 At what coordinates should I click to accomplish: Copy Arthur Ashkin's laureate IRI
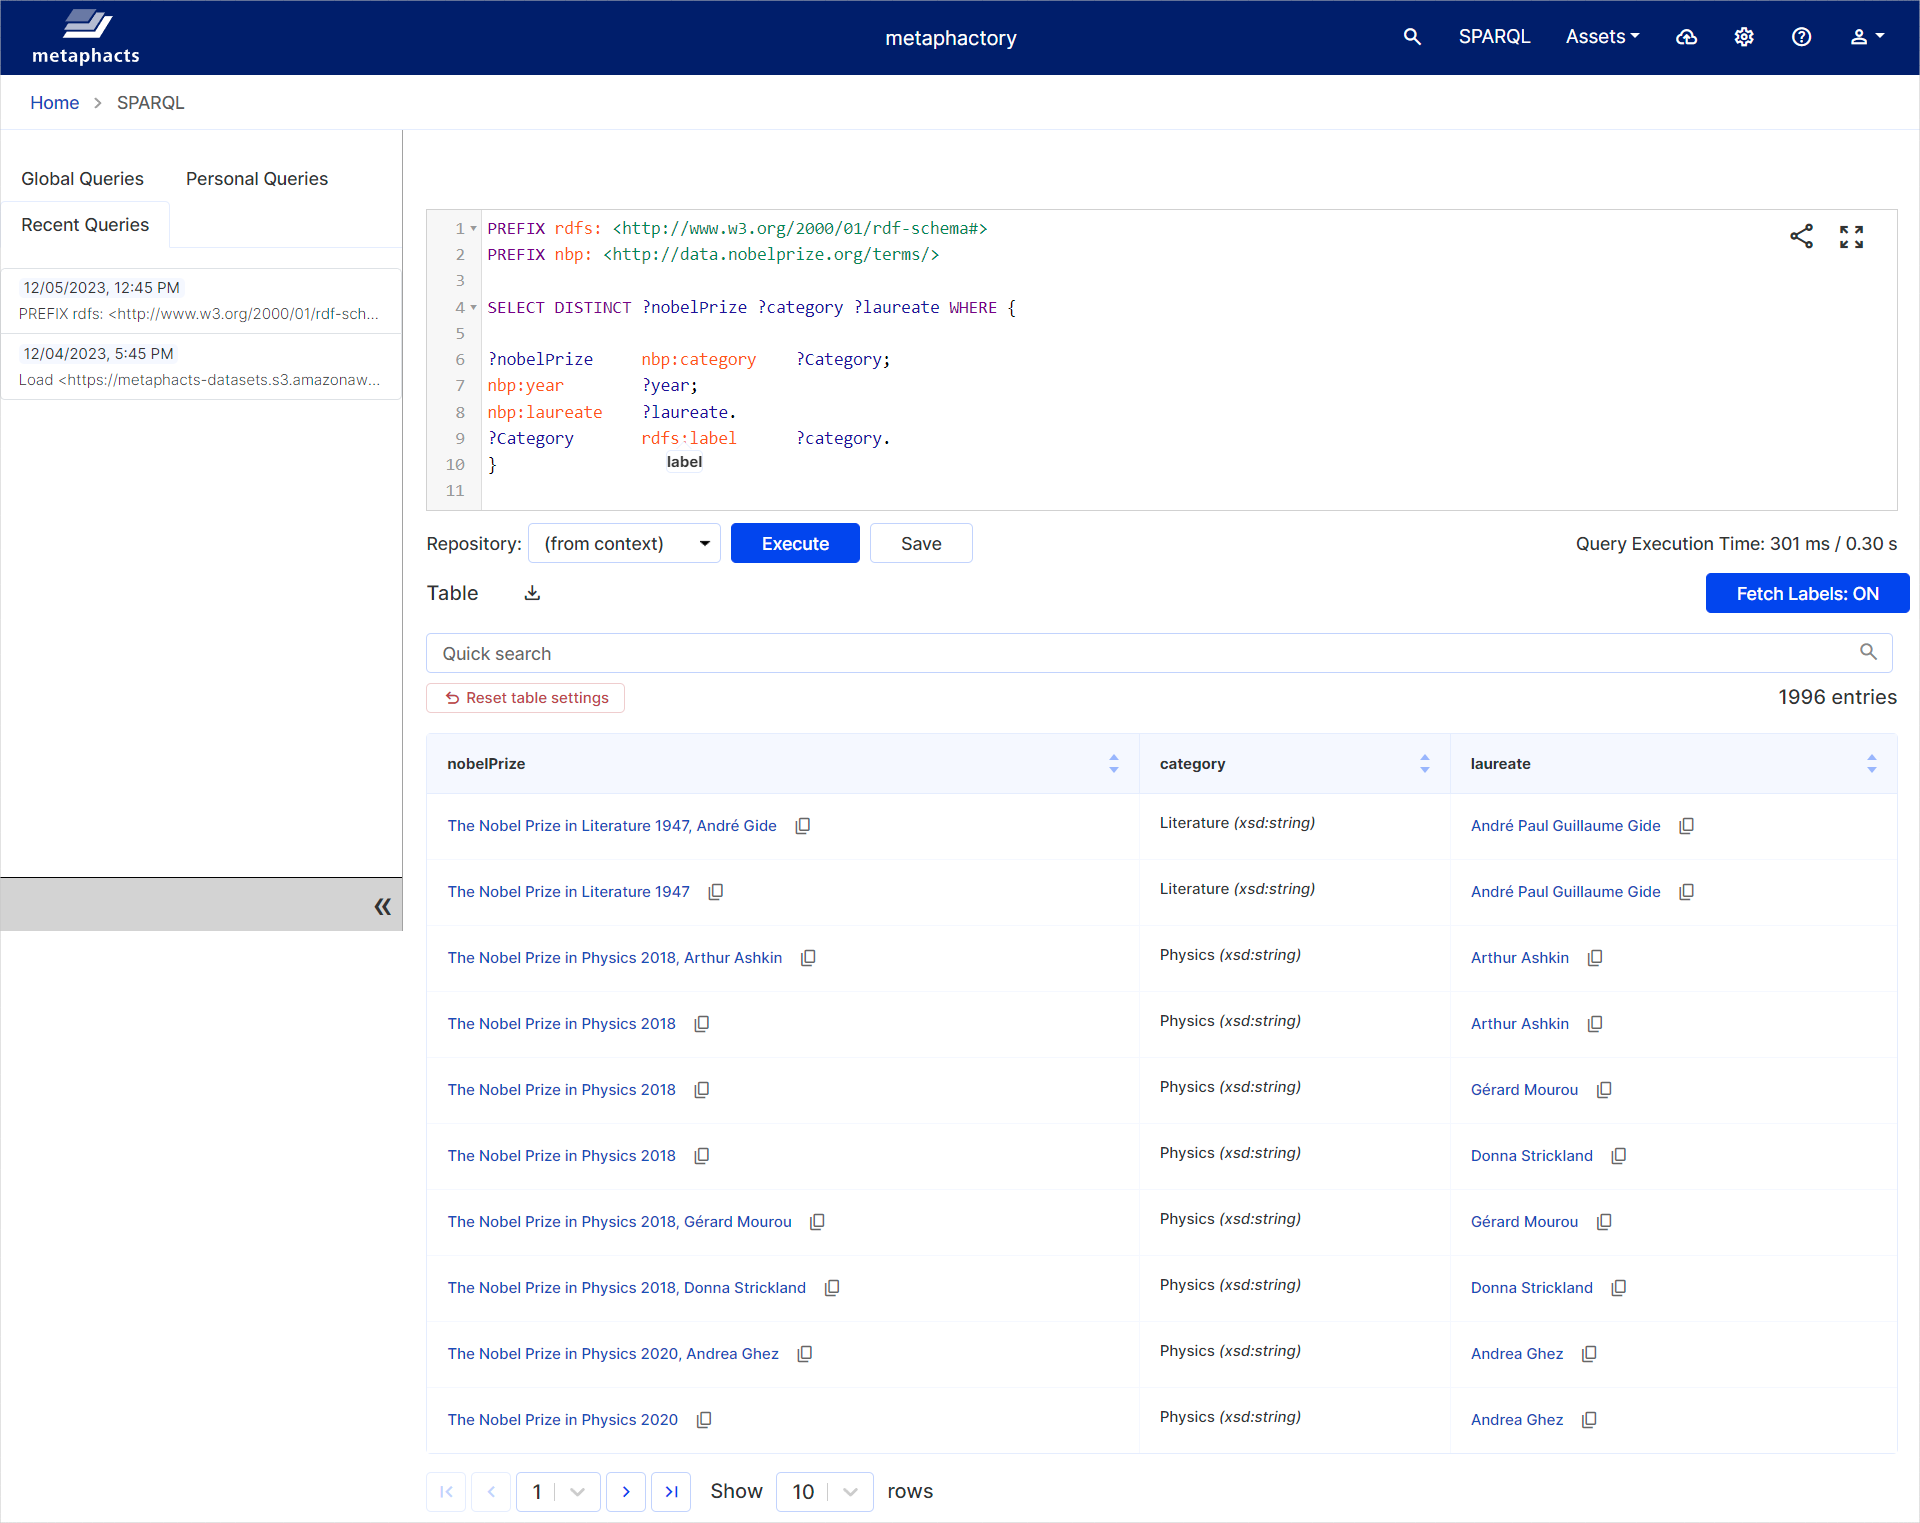click(1593, 957)
